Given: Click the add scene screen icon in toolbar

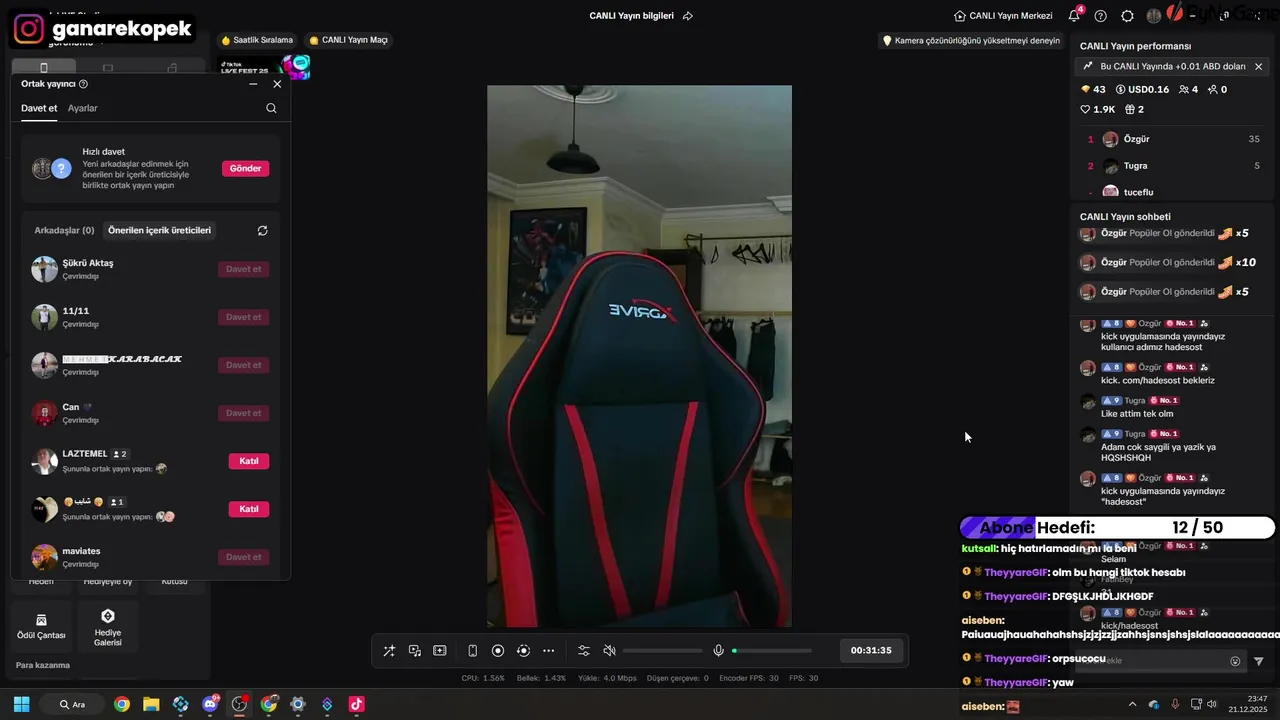Looking at the screenshot, I should pos(439,650).
